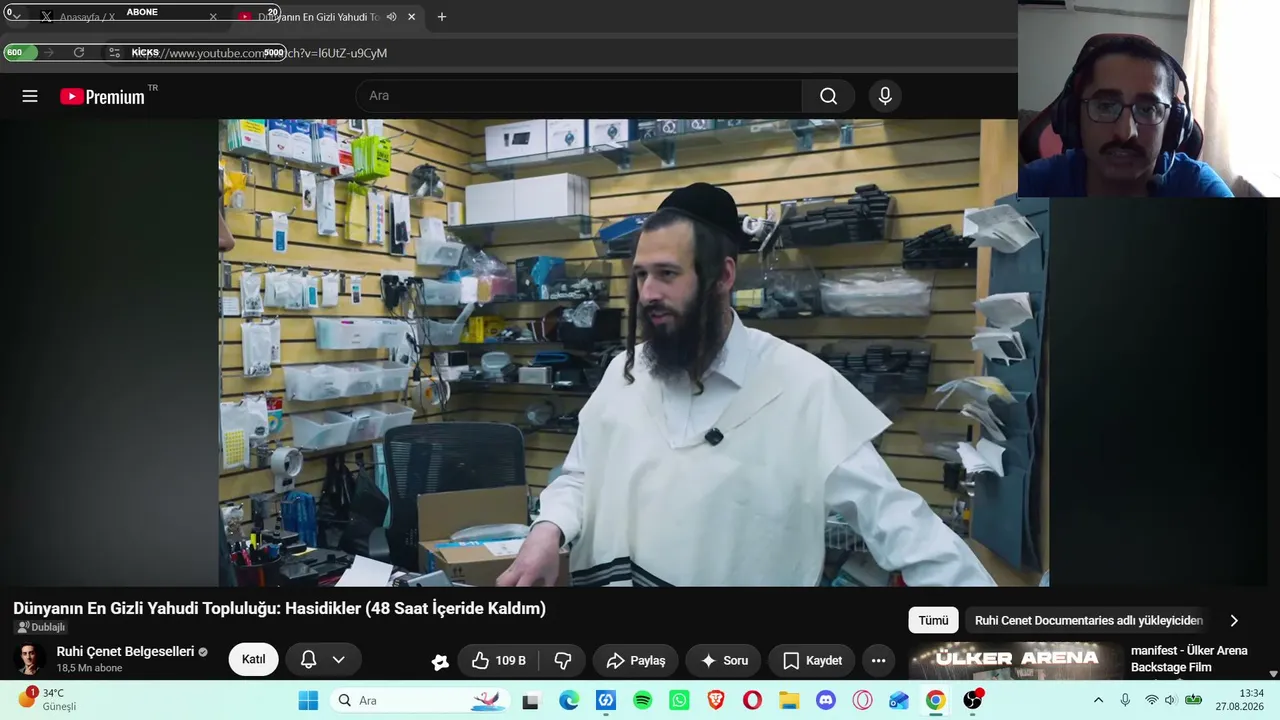
Task: Switch to Google Chrome on the taskbar
Action: coord(936,701)
